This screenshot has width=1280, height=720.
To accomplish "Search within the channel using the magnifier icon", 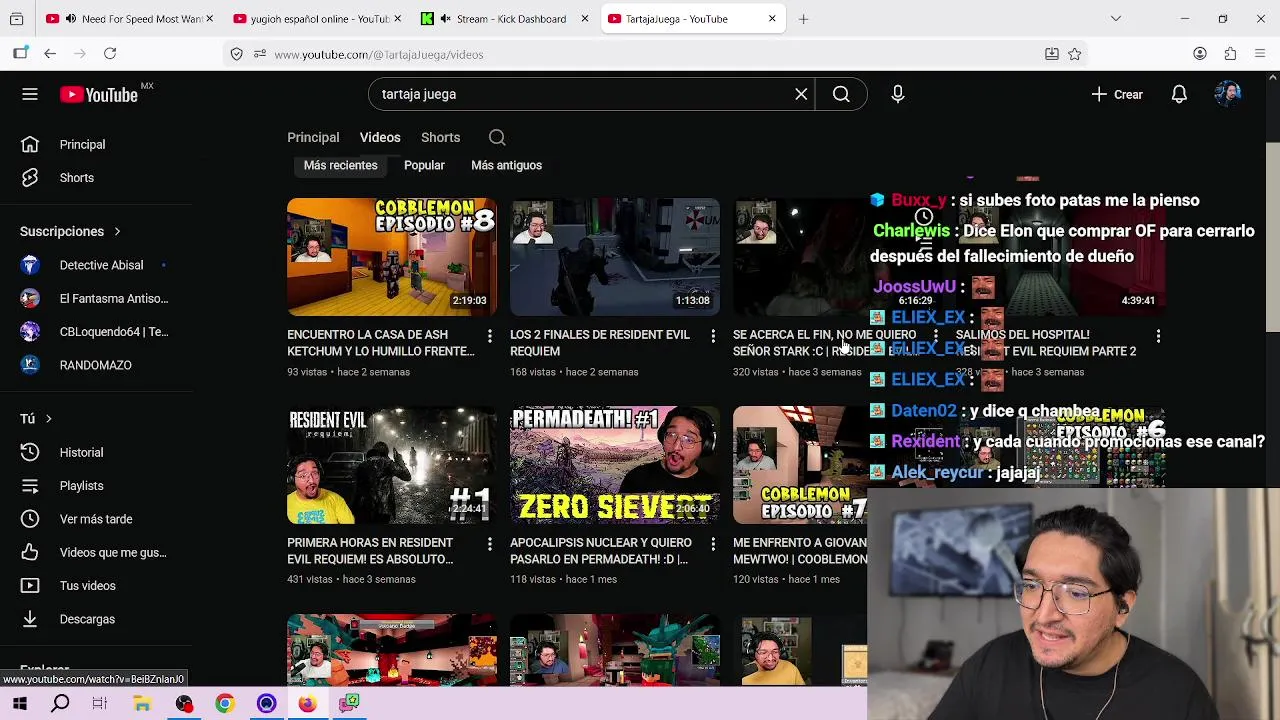I will 497,137.
